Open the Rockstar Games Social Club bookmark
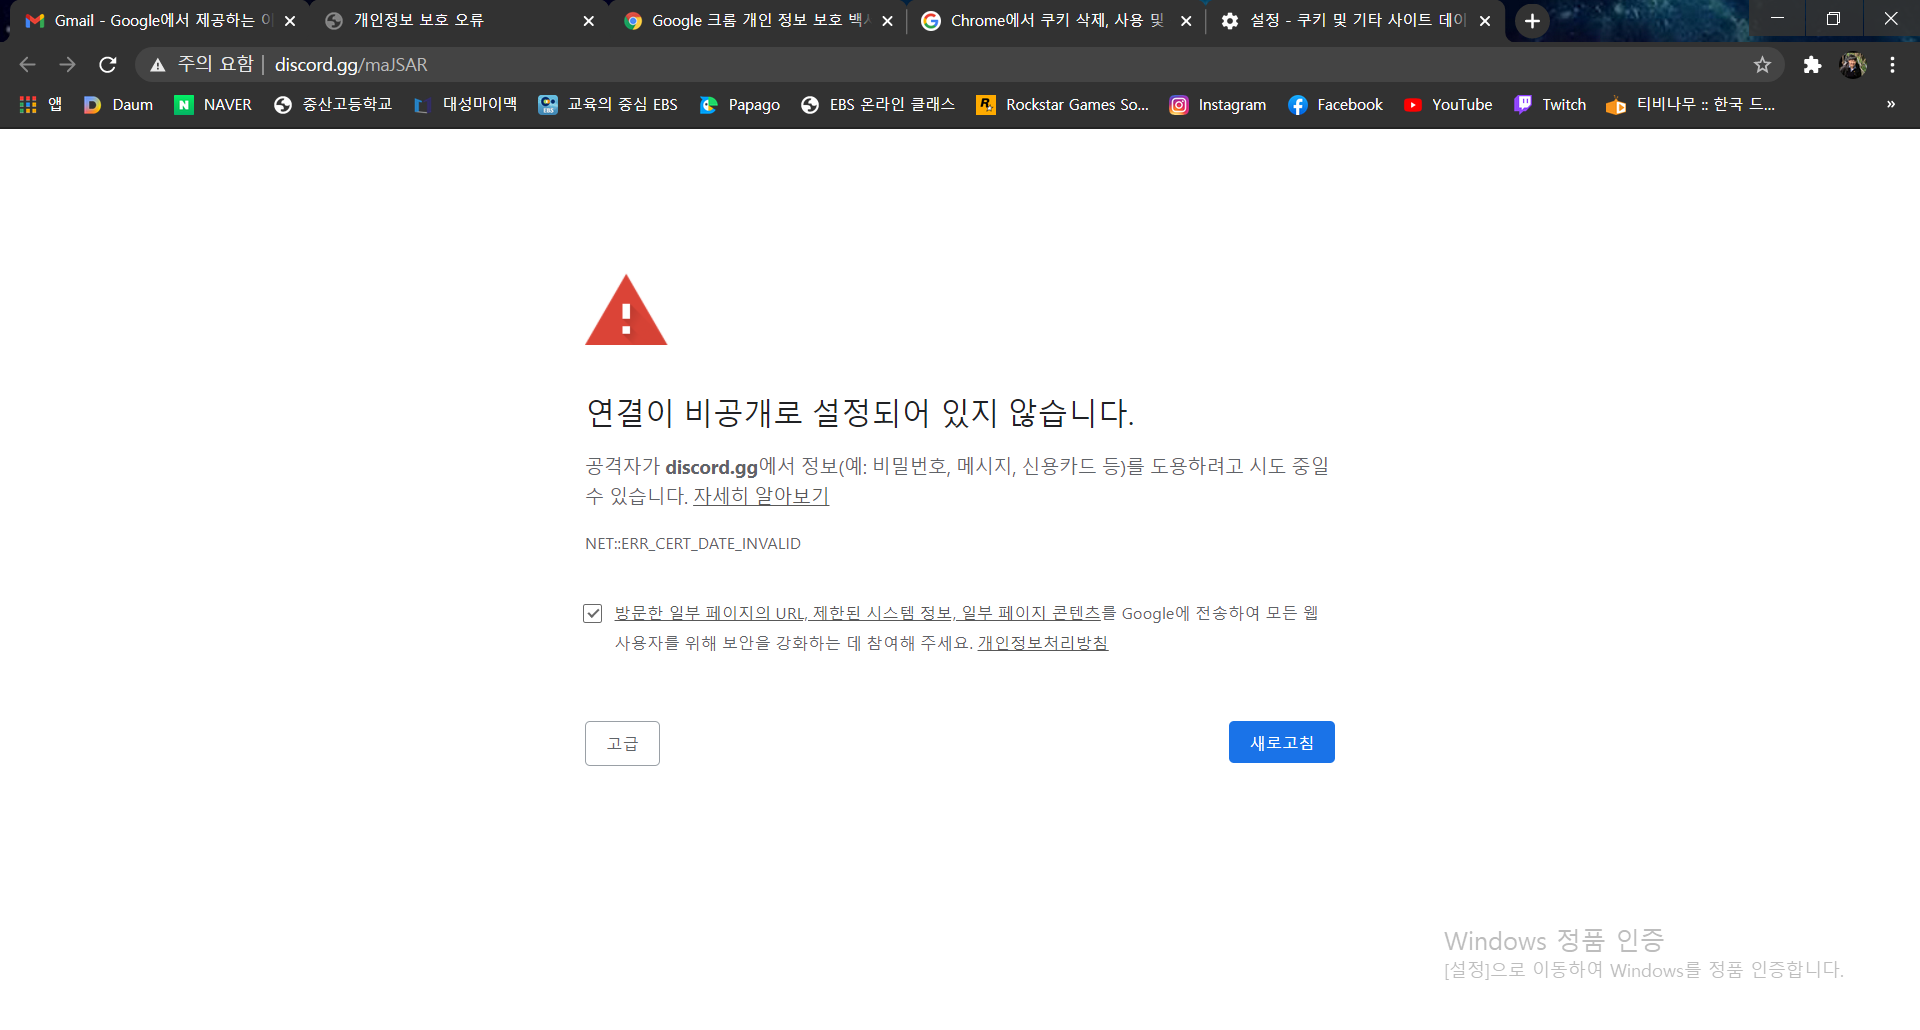1920x1030 pixels. [x=1063, y=104]
